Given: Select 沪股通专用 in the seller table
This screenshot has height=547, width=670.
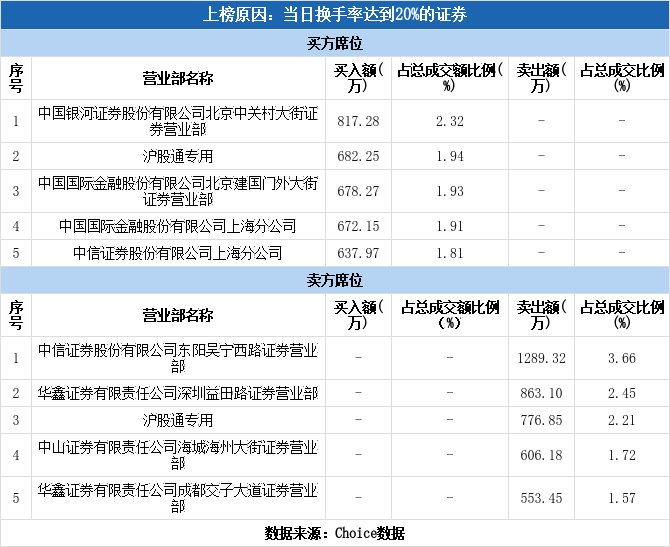Looking at the screenshot, I should 178,420.
